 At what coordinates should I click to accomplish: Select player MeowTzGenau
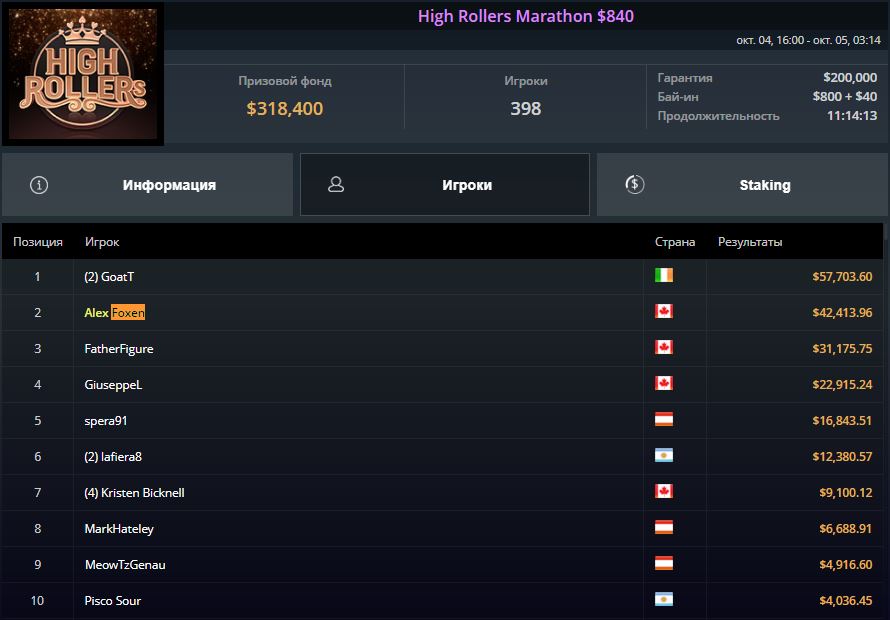point(125,564)
